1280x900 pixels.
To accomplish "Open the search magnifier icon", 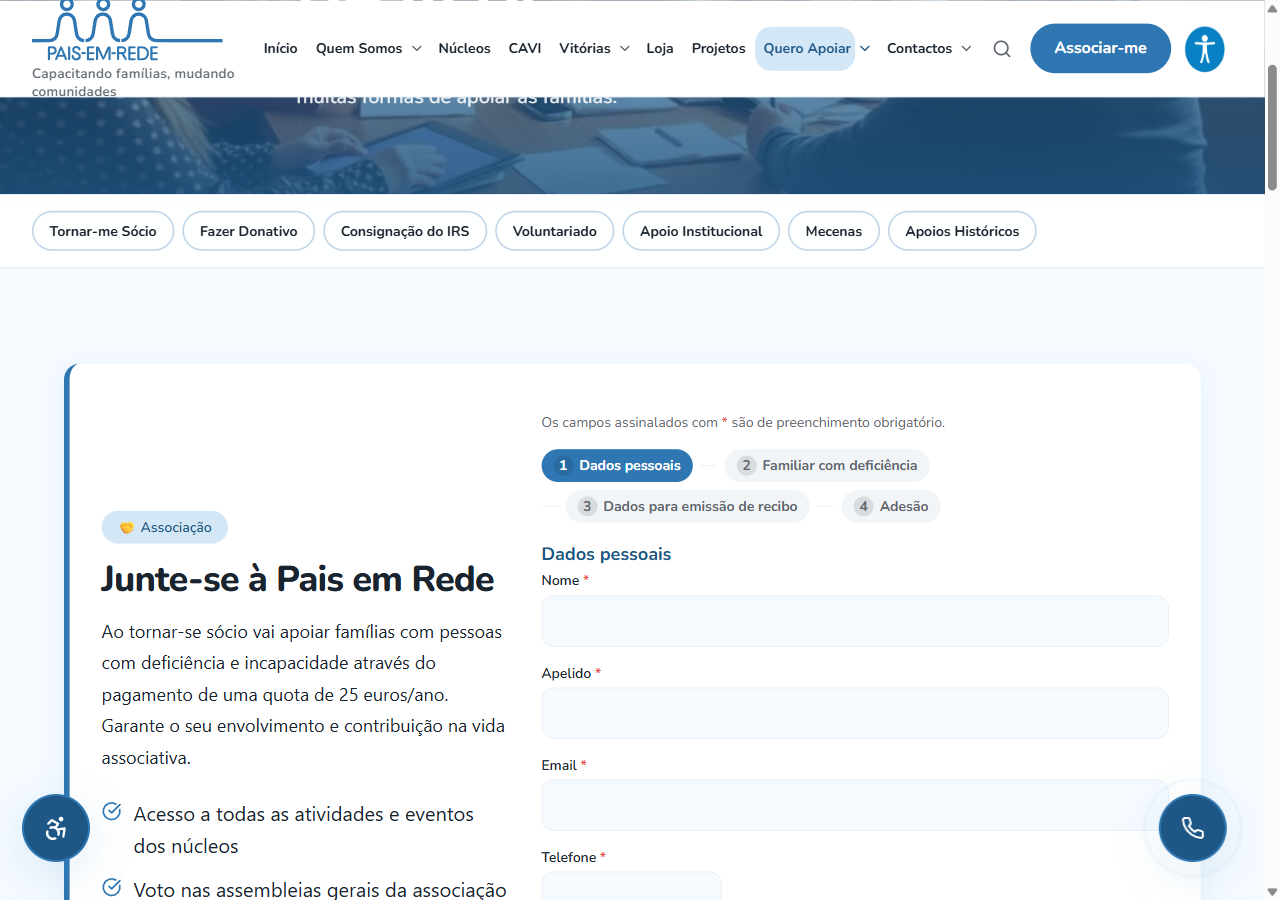I will click(1002, 49).
